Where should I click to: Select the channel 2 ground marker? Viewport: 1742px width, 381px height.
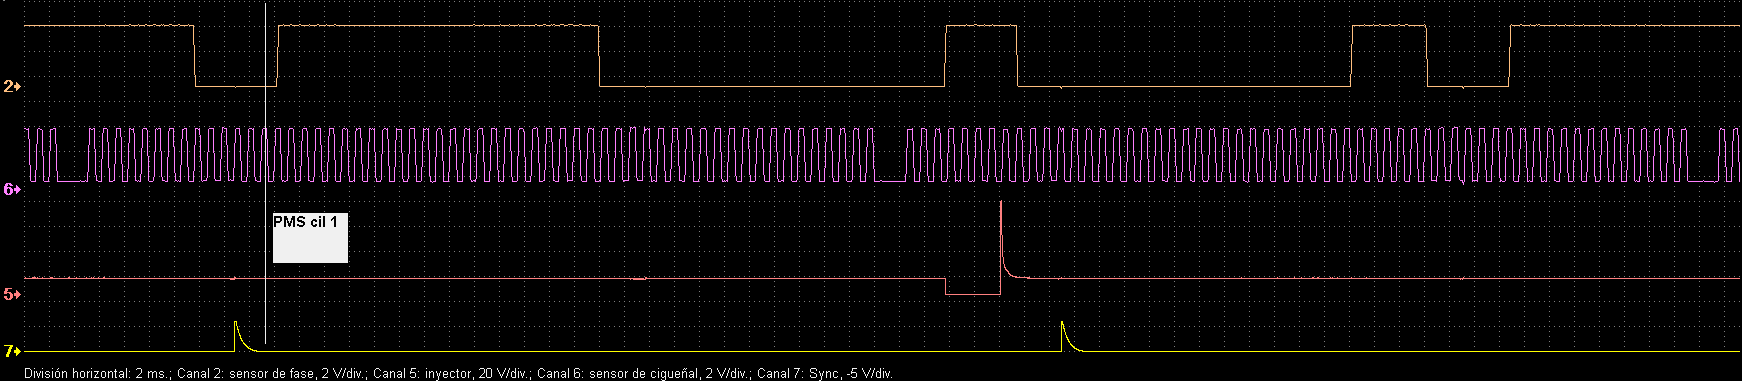coord(12,87)
